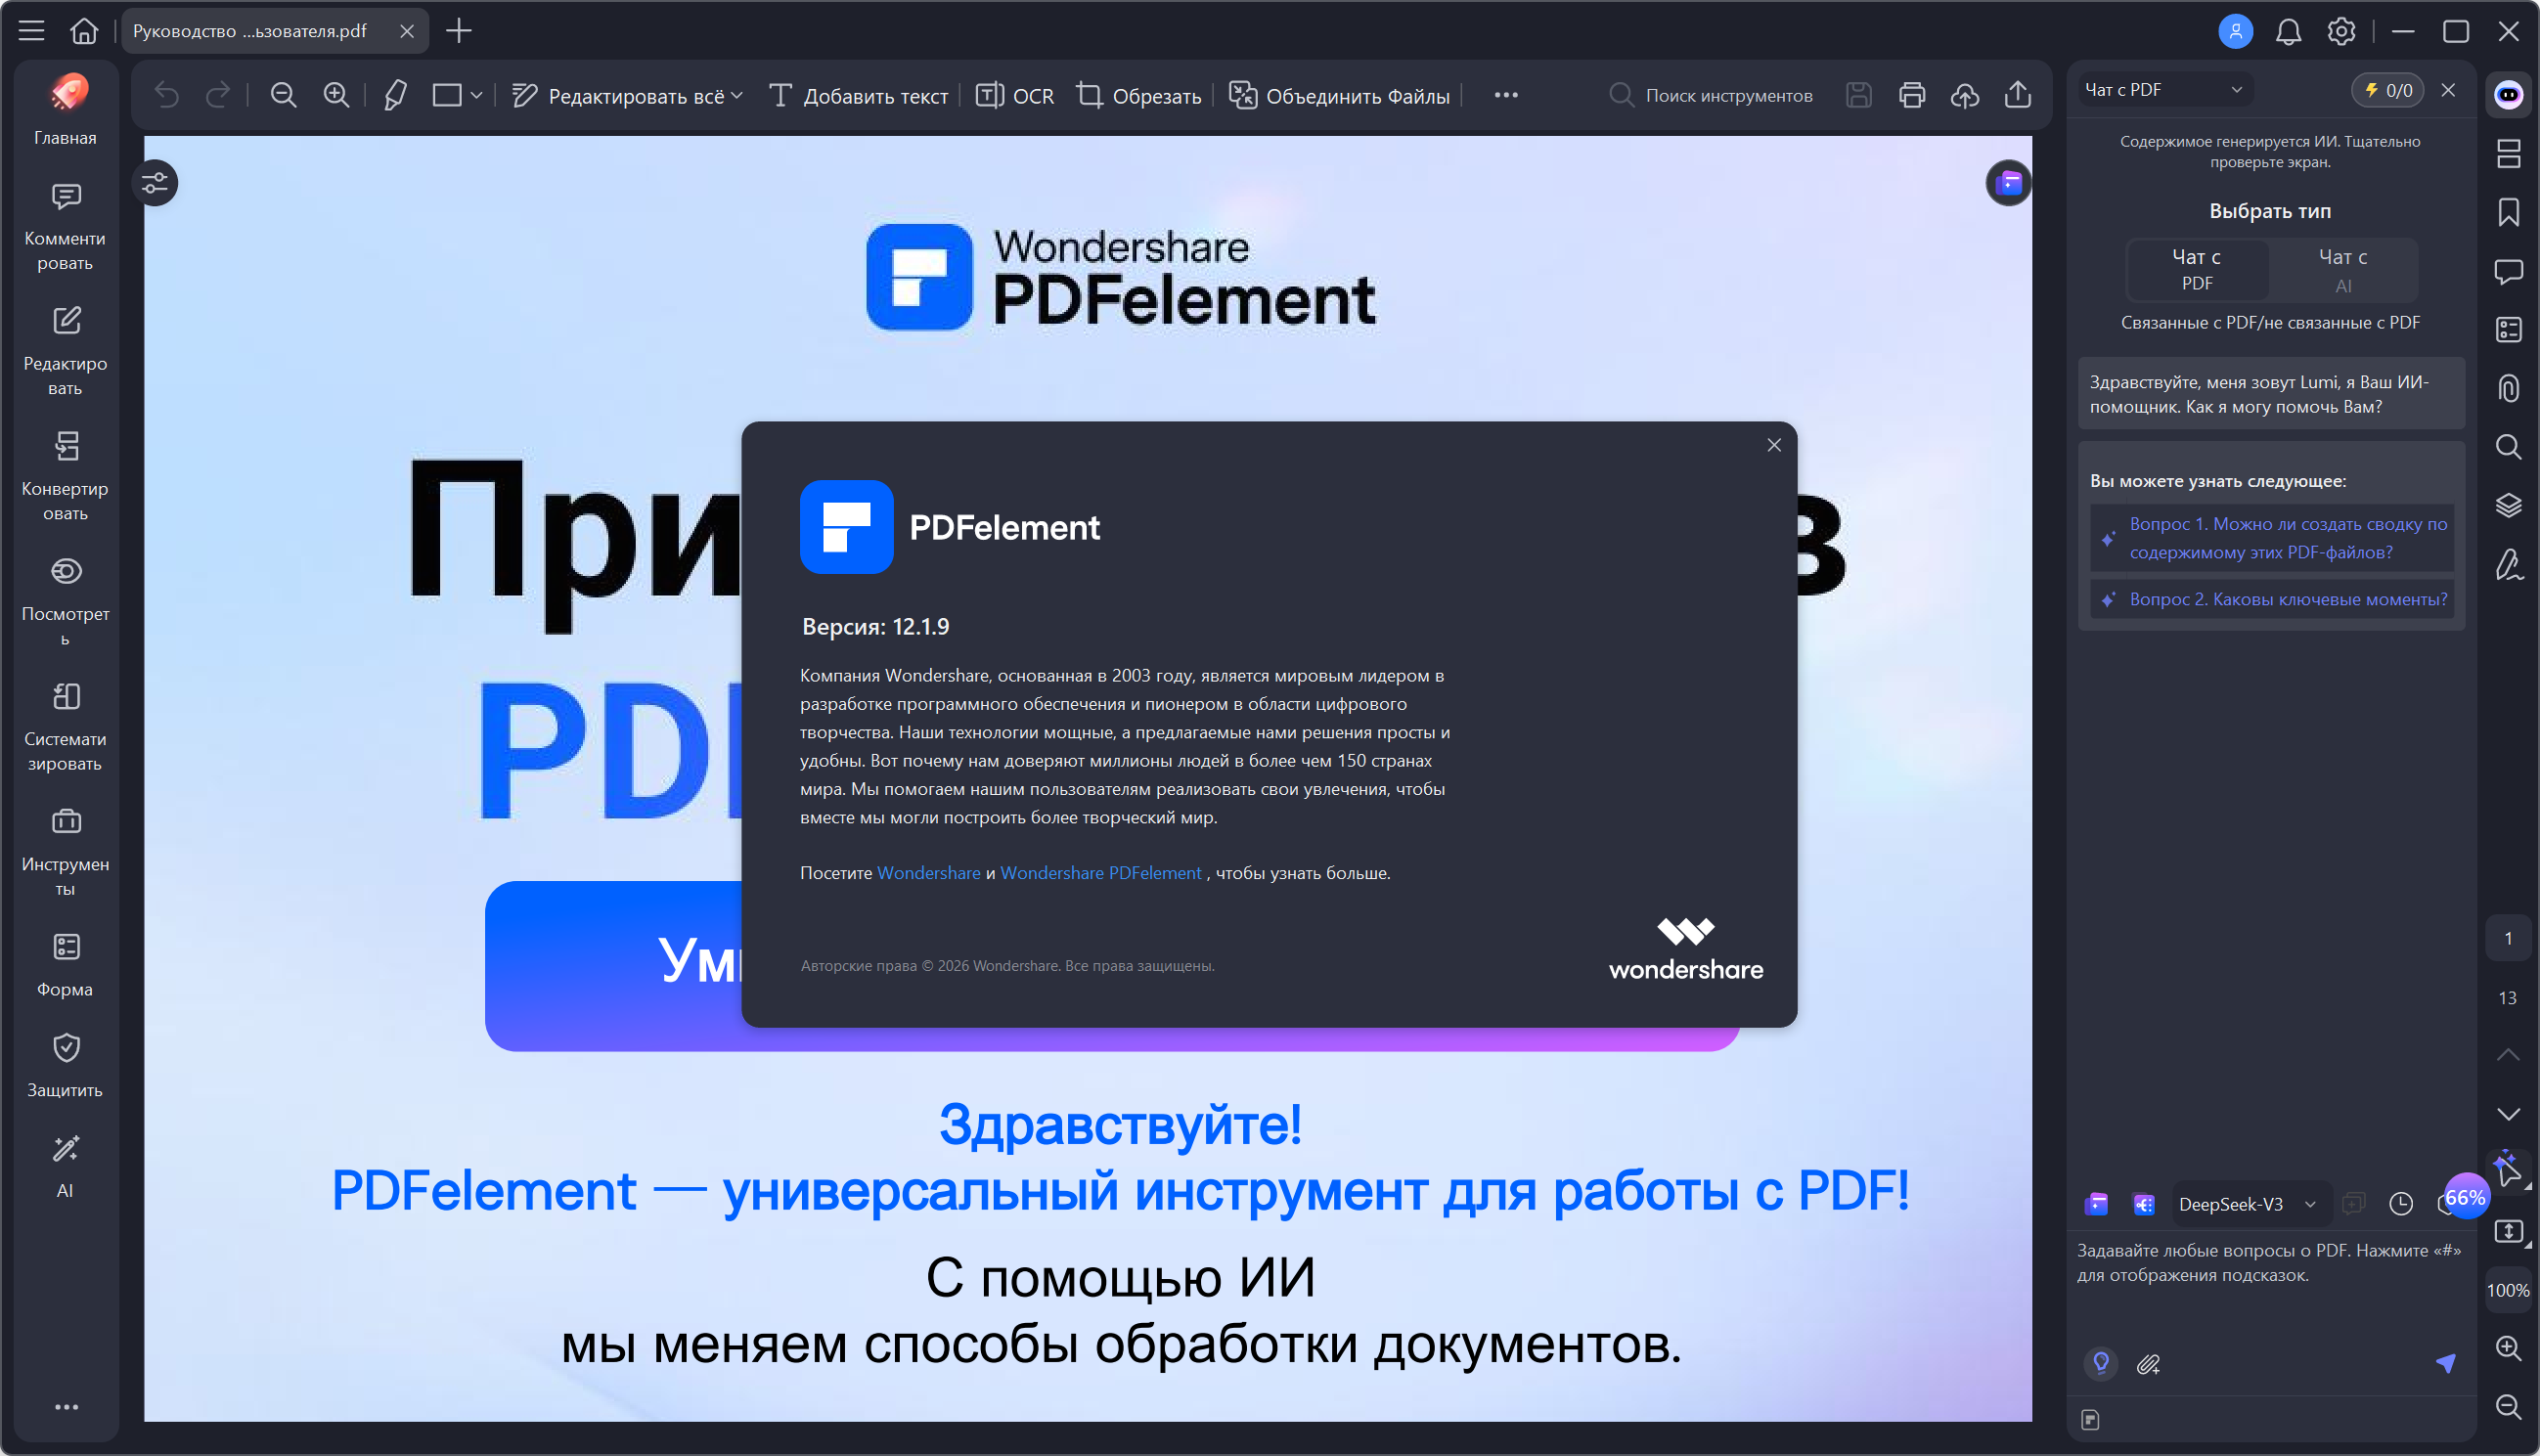Click the highlighter annotation icon in toolbar
This screenshot has height=1456, width=2540.
(x=394, y=95)
